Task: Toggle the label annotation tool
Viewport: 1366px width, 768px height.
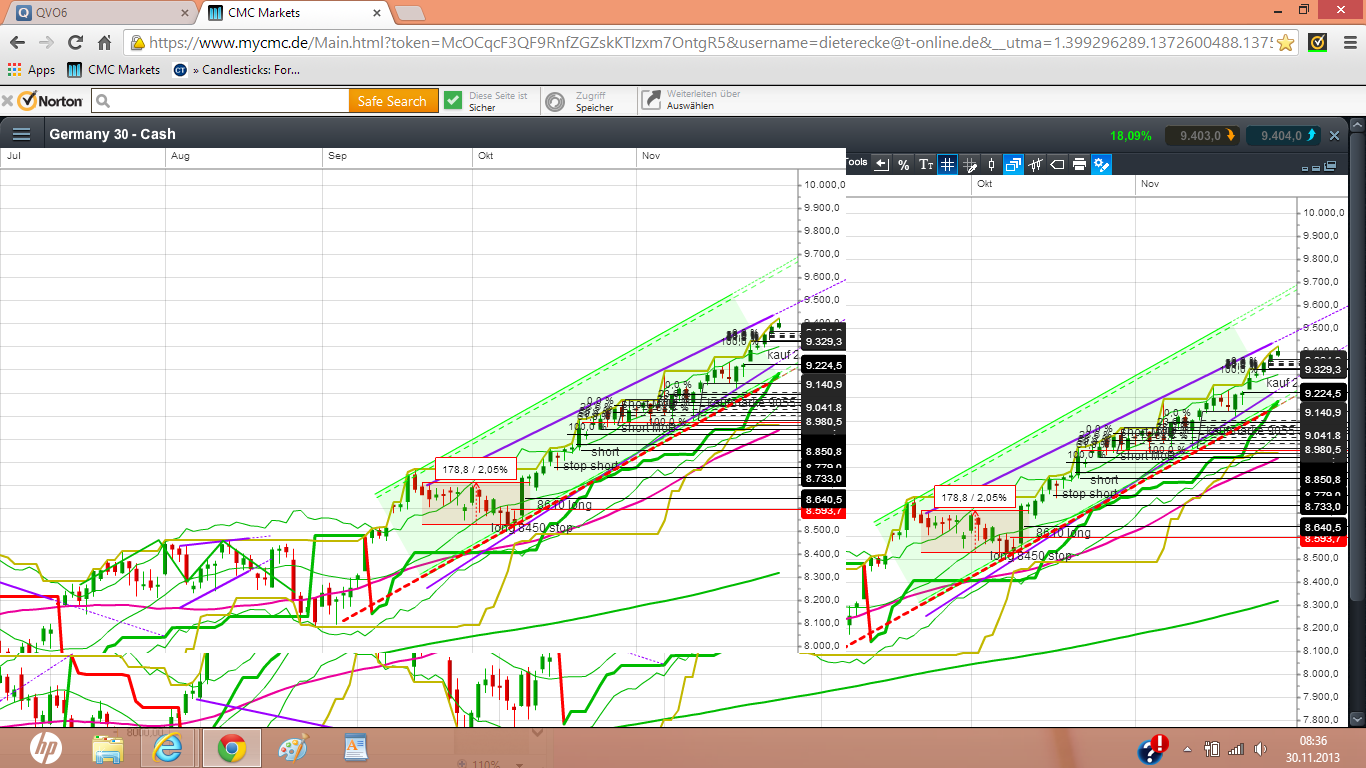Action: 1057,164
